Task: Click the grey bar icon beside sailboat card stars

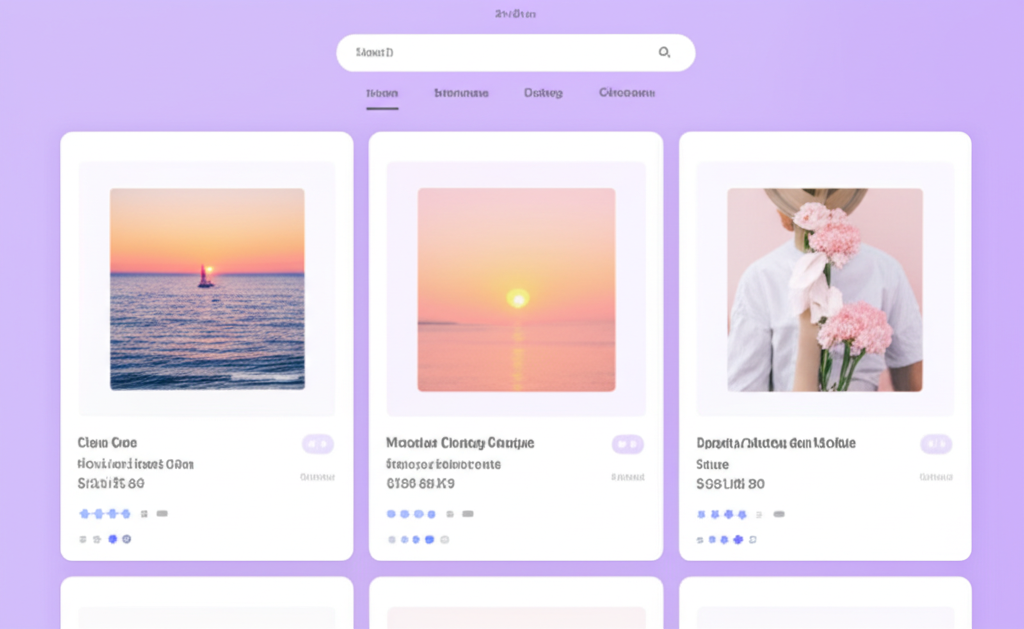Action: pyautogui.click(x=162, y=513)
